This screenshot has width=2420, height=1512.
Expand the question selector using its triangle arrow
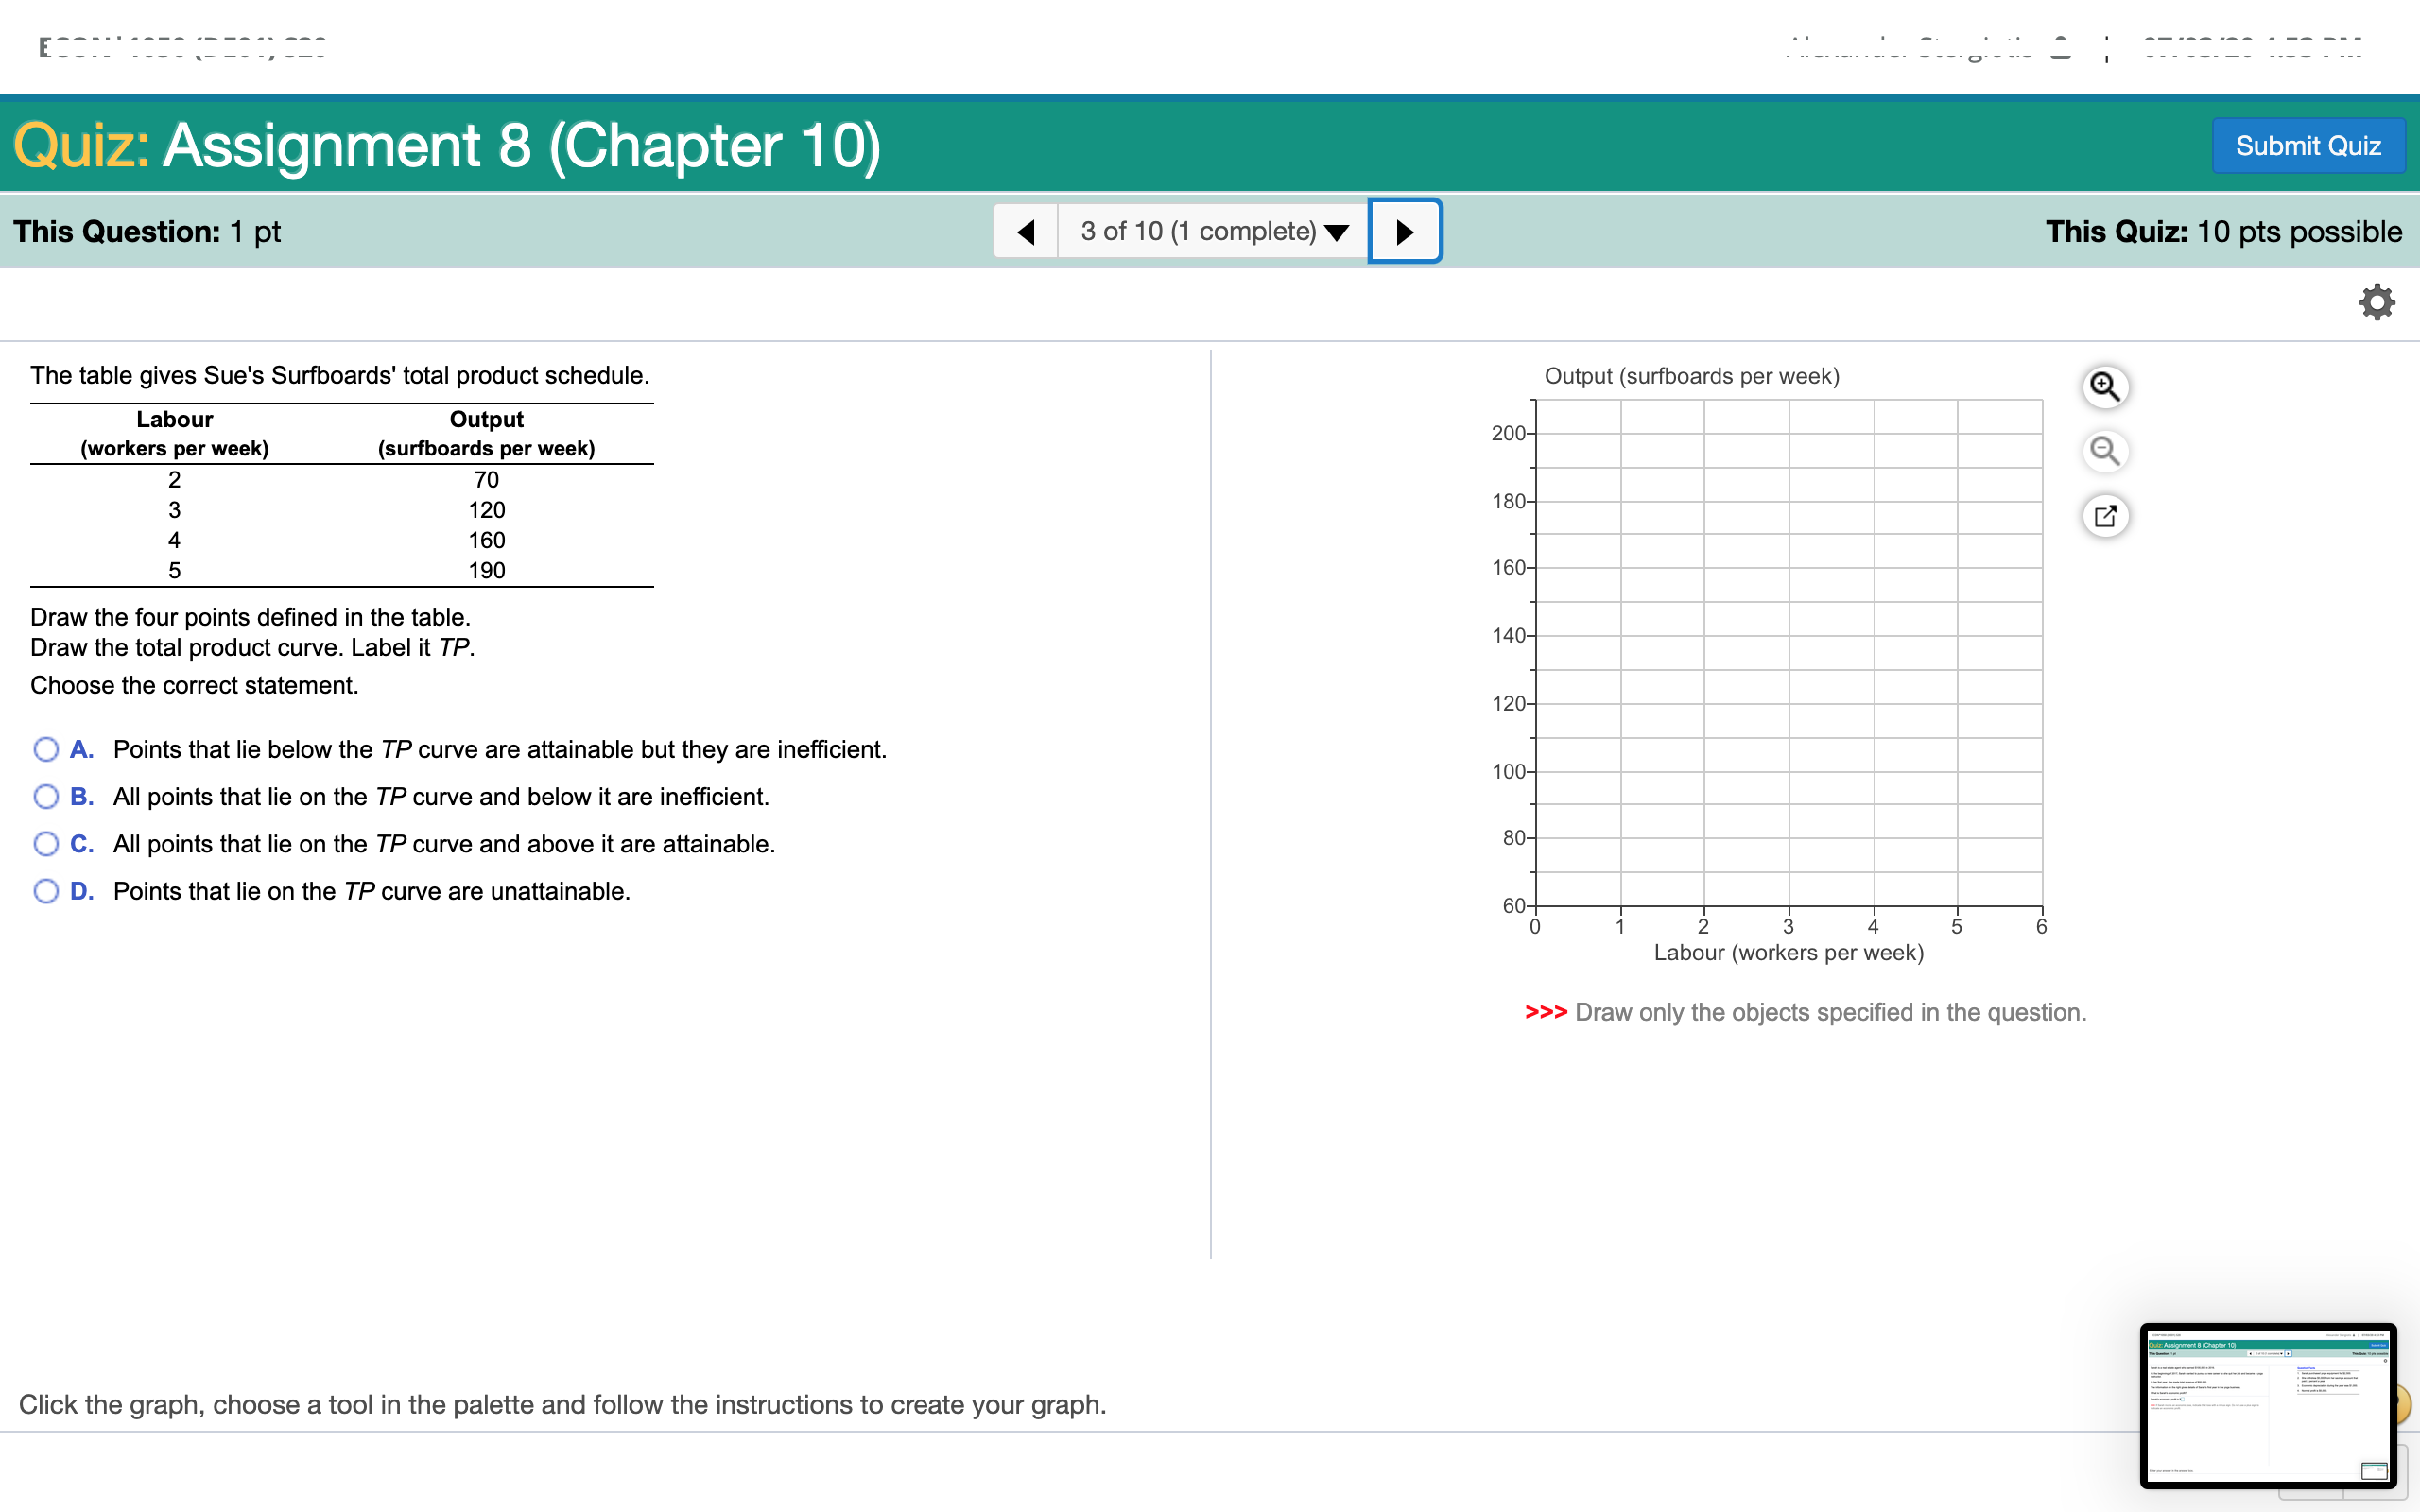click(1337, 233)
